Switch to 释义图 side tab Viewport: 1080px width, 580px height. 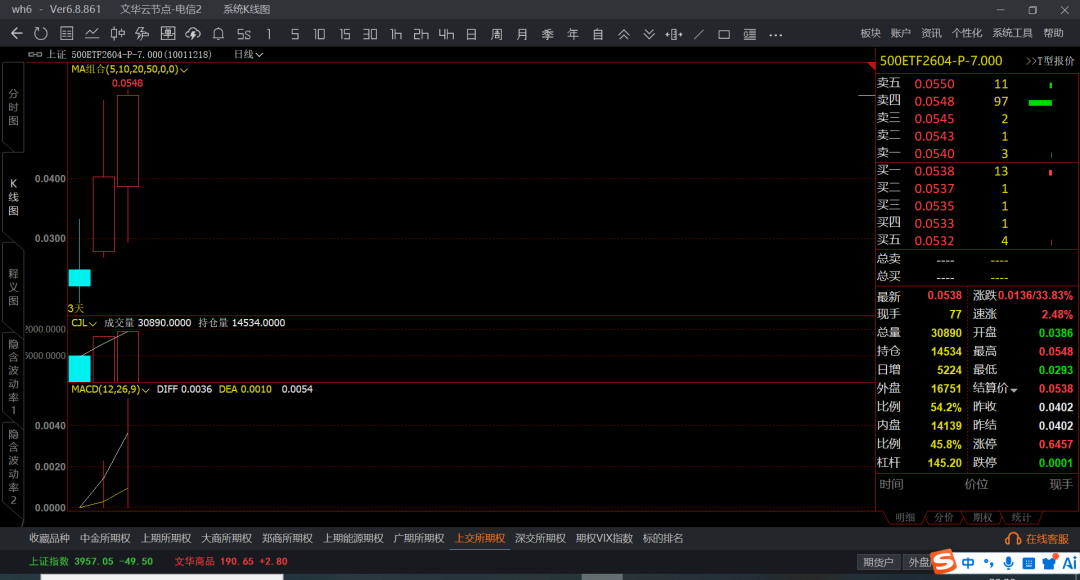(13, 287)
